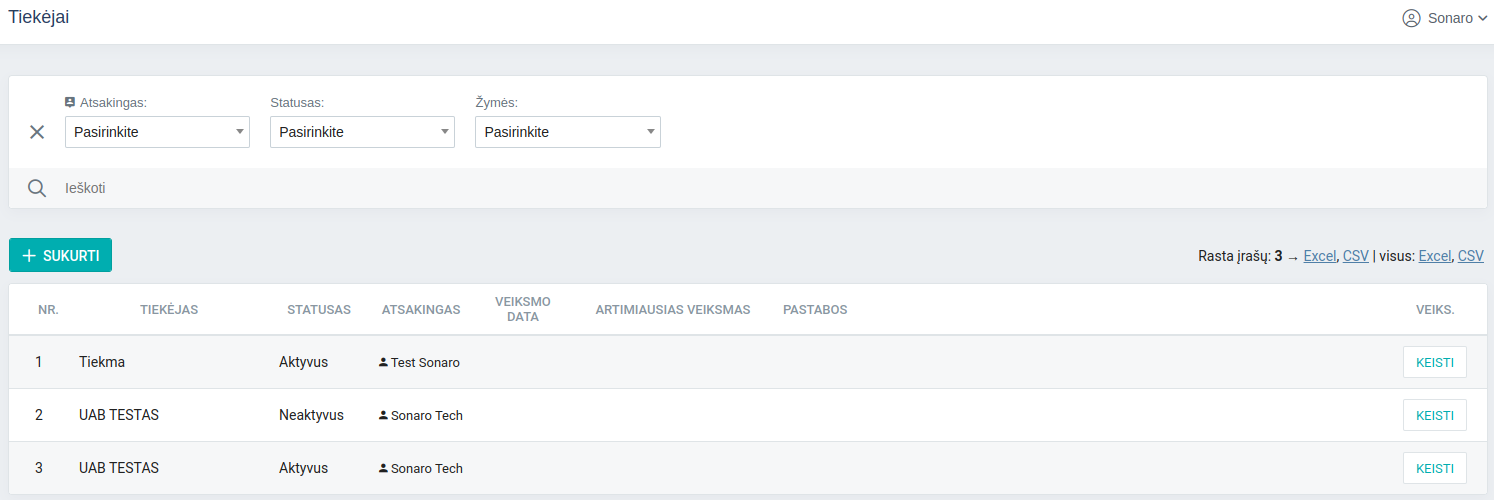Open the Žymės filter dropdown
The image size is (1494, 500).
coord(567,132)
